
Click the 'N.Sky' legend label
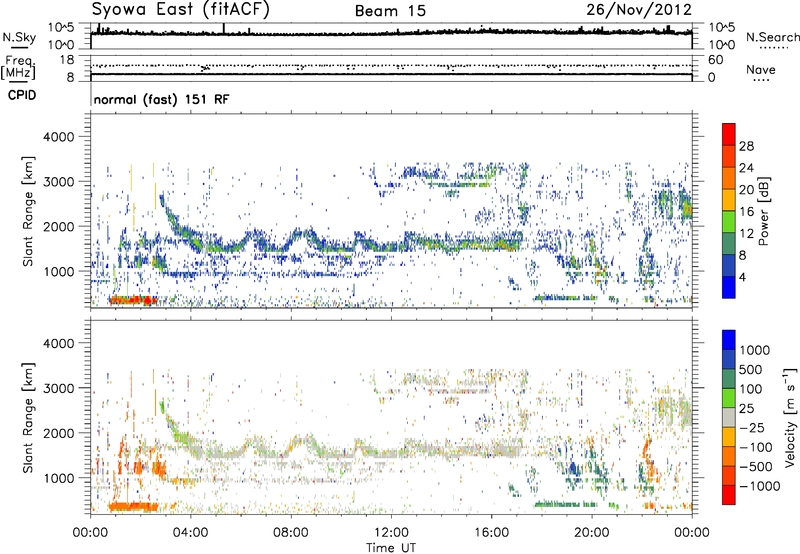pyautogui.click(x=19, y=37)
